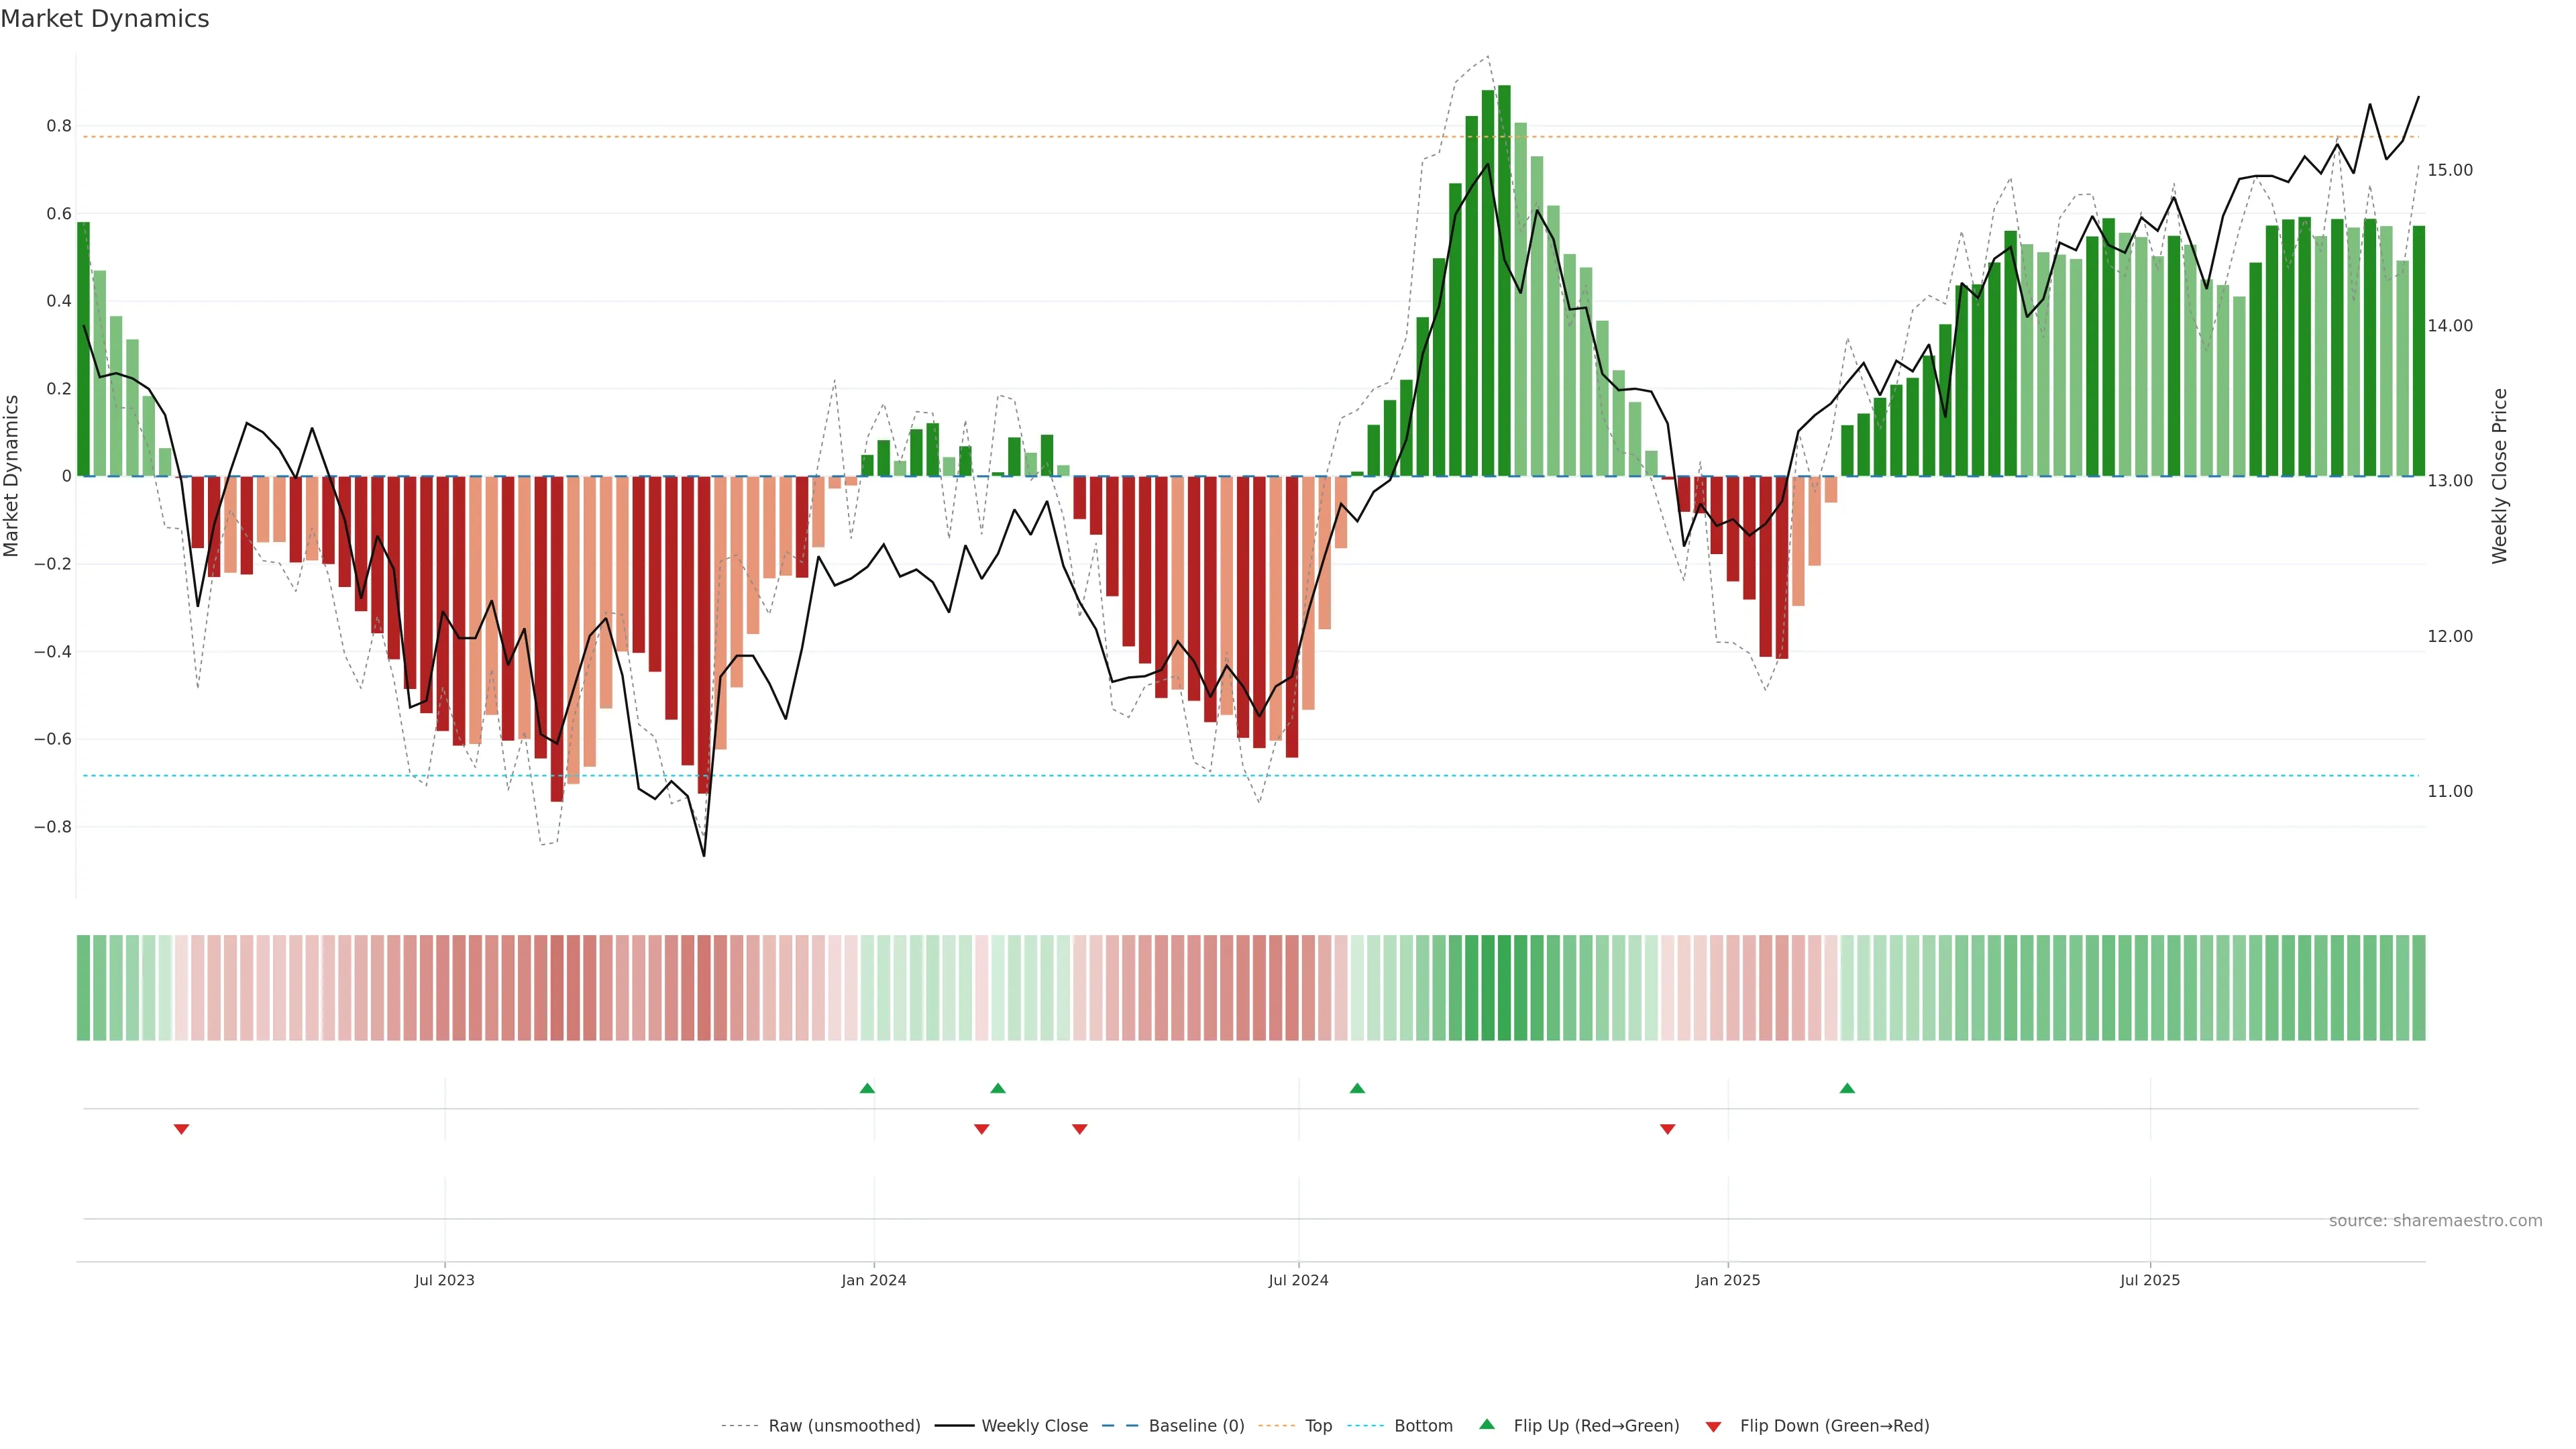Click the Jan 2025 x-axis label
This screenshot has height=1449, width=2576.
click(1727, 1280)
